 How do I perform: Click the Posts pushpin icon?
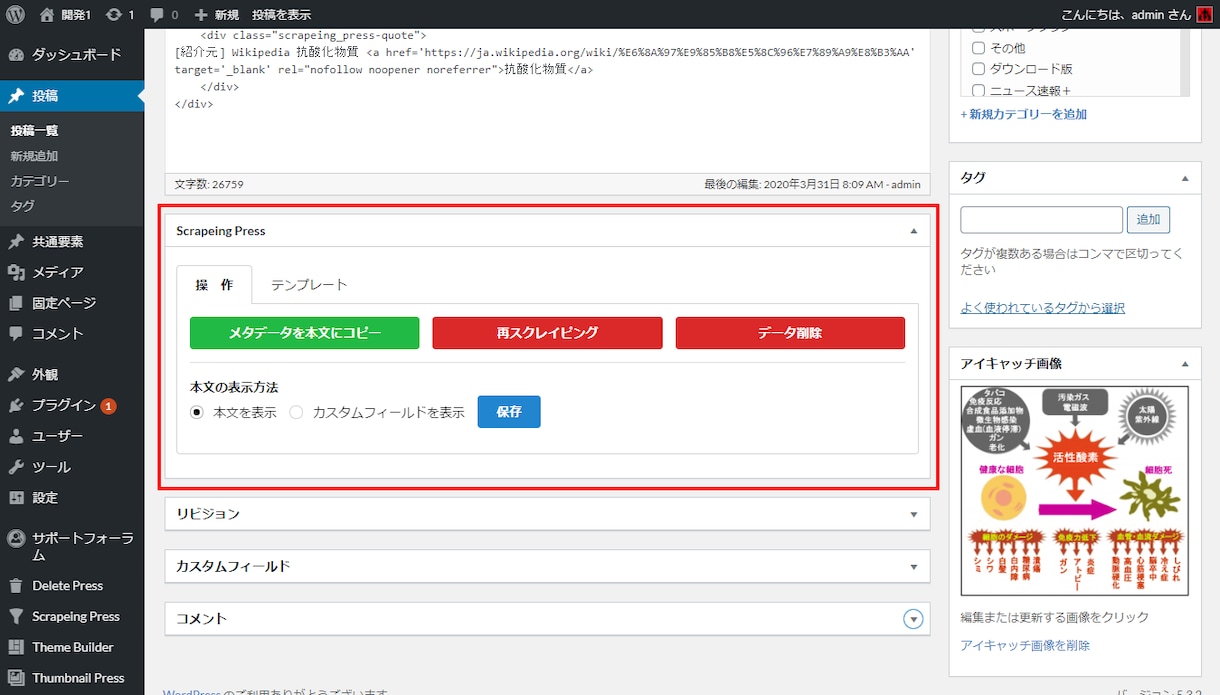16,96
